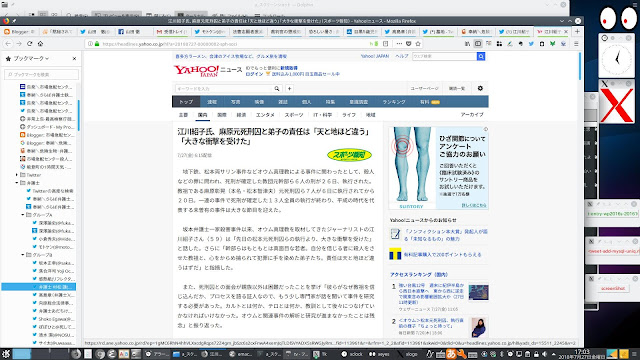This screenshot has width=640, height=360.
Task: Click the Twitter extension toolbar icon
Action: coord(531,44)
